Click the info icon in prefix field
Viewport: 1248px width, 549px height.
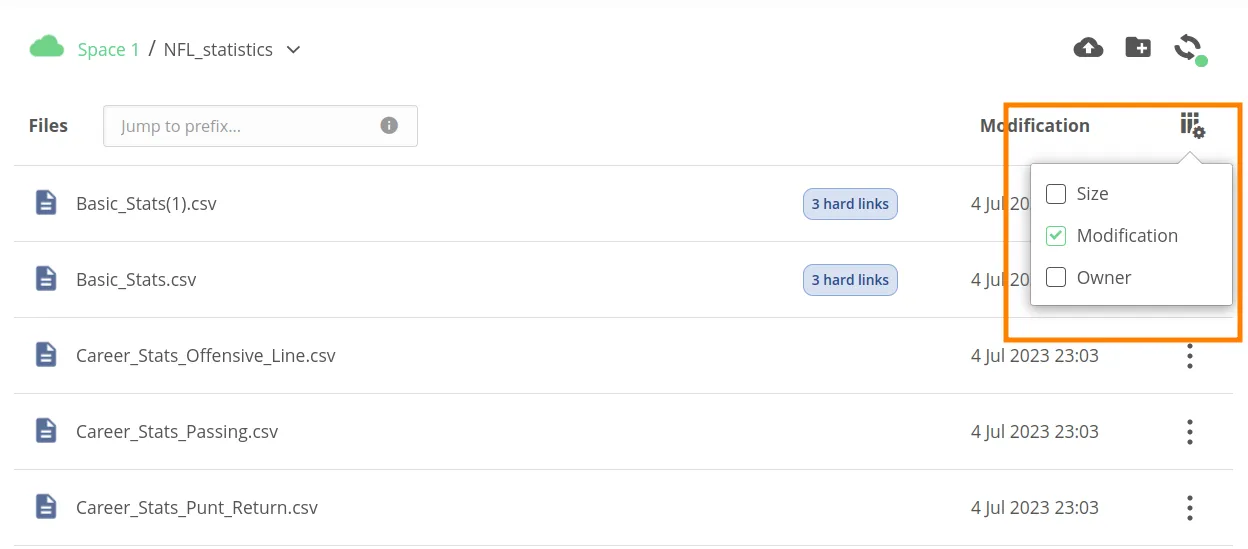click(389, 126)
